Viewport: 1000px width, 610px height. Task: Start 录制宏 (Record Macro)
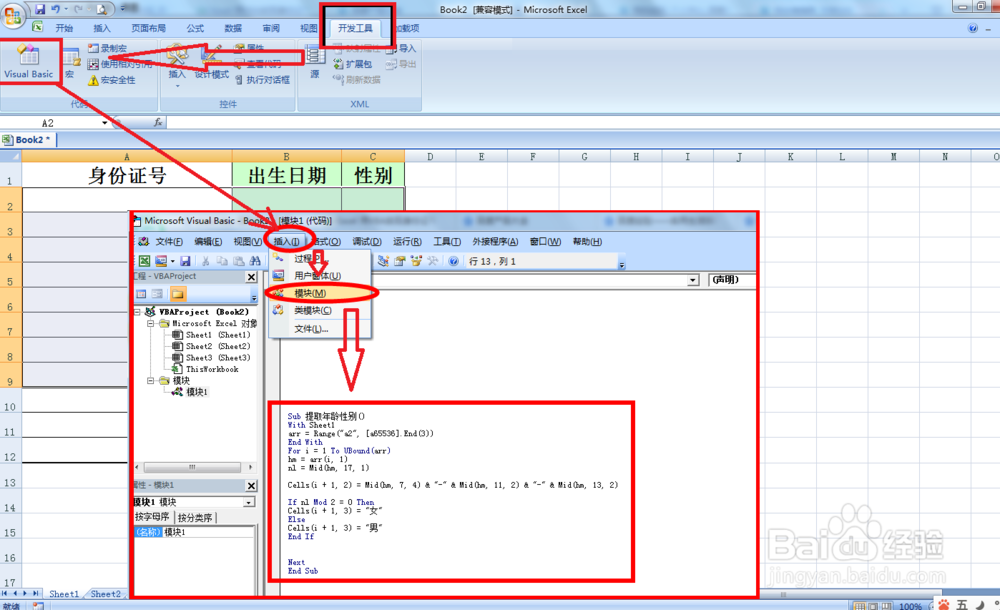click(x=108, y=48)
